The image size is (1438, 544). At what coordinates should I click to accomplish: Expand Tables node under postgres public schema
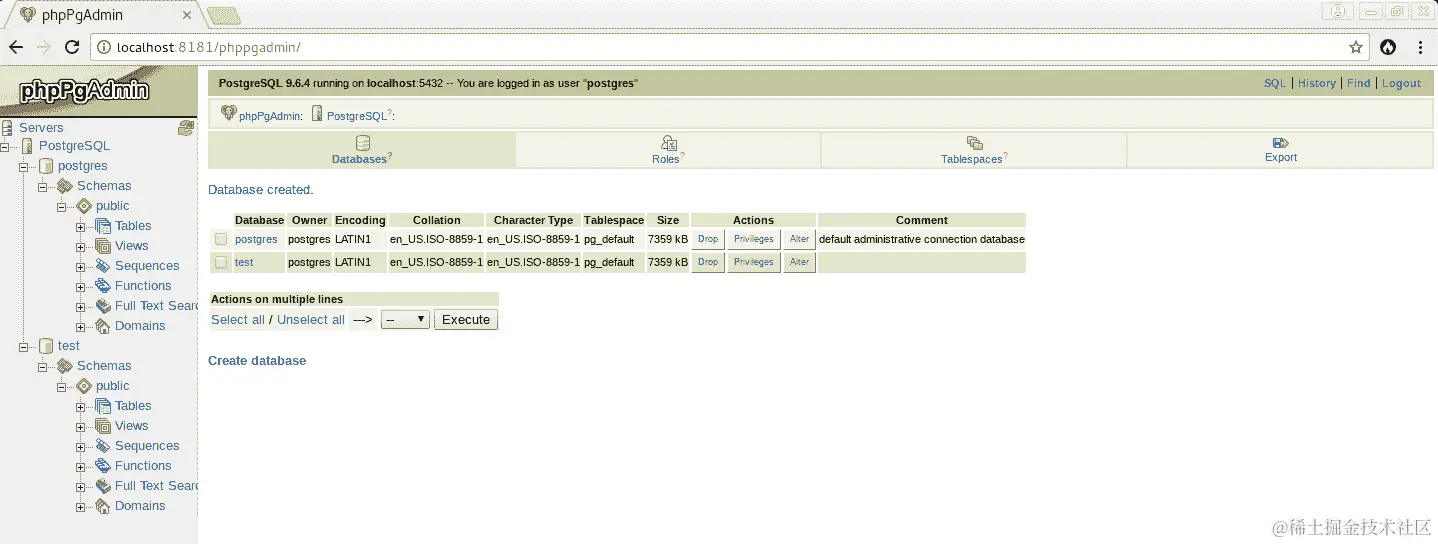click(x=81, y=226)
